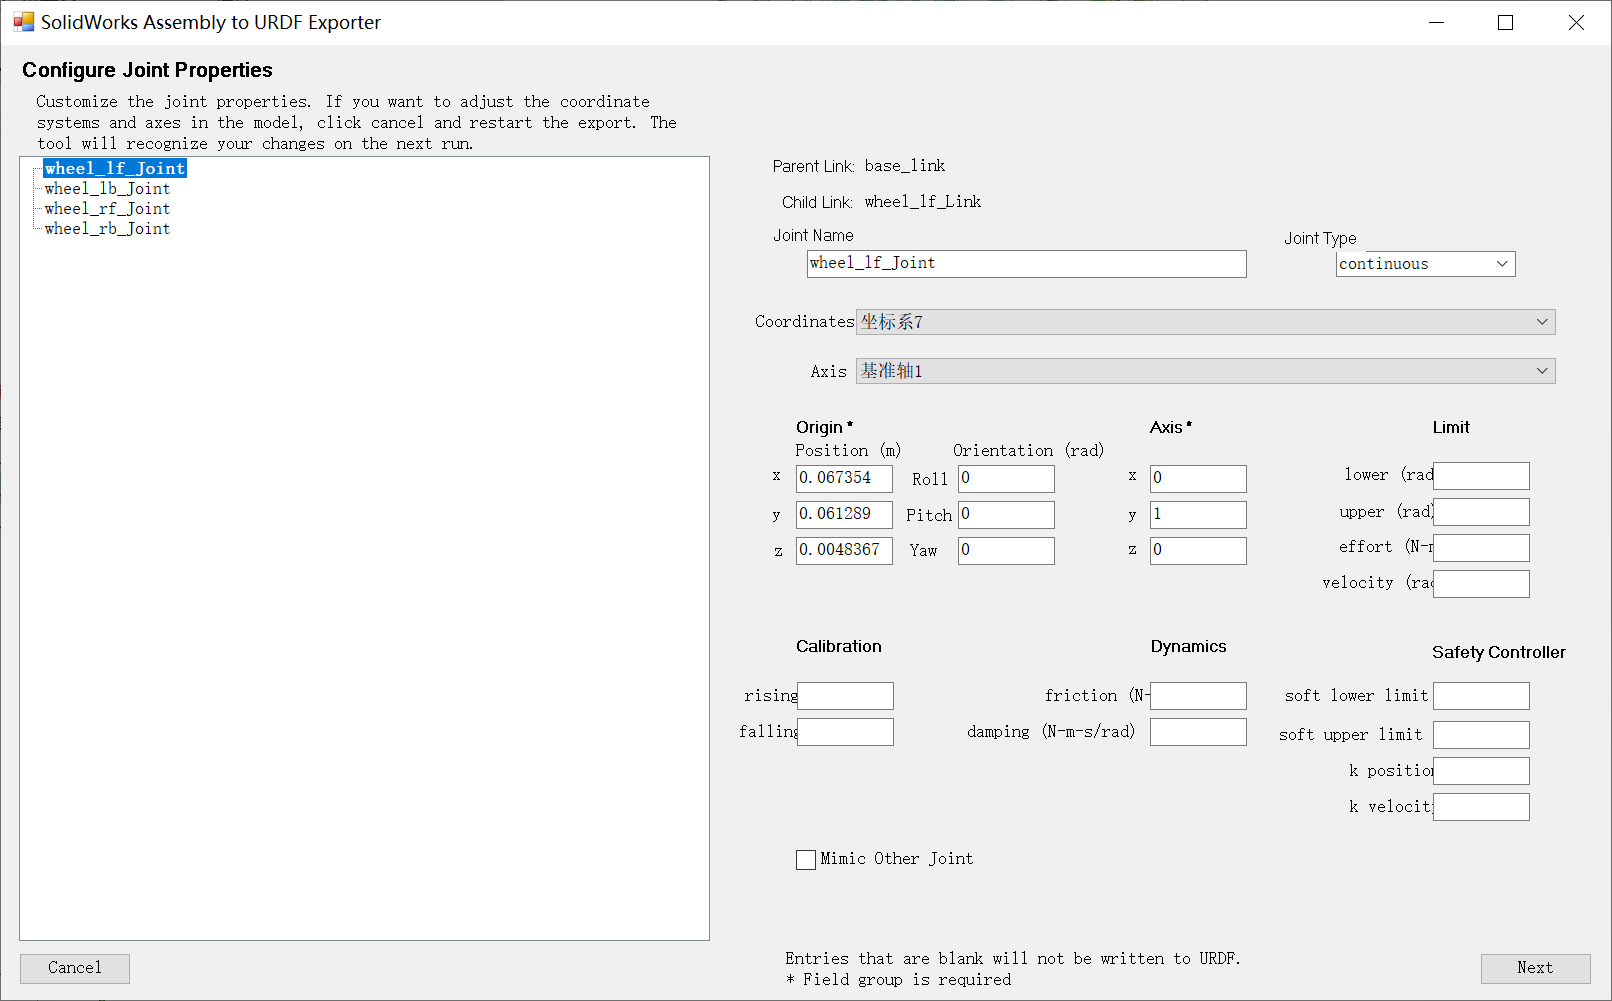Minimize the URDF Exporter window

click(x=1437, y=22)
